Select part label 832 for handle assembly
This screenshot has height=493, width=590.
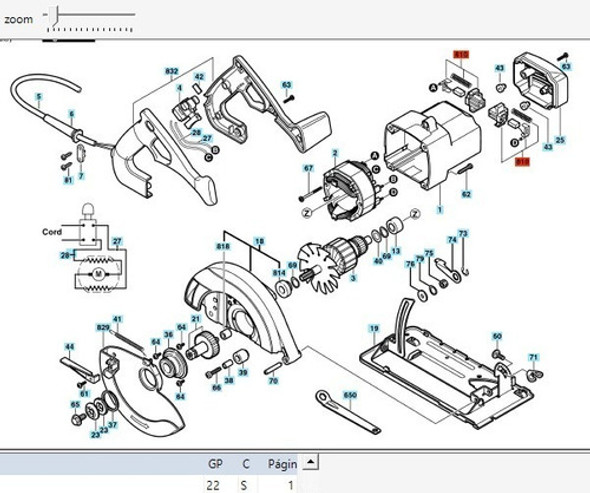(172, 72)
